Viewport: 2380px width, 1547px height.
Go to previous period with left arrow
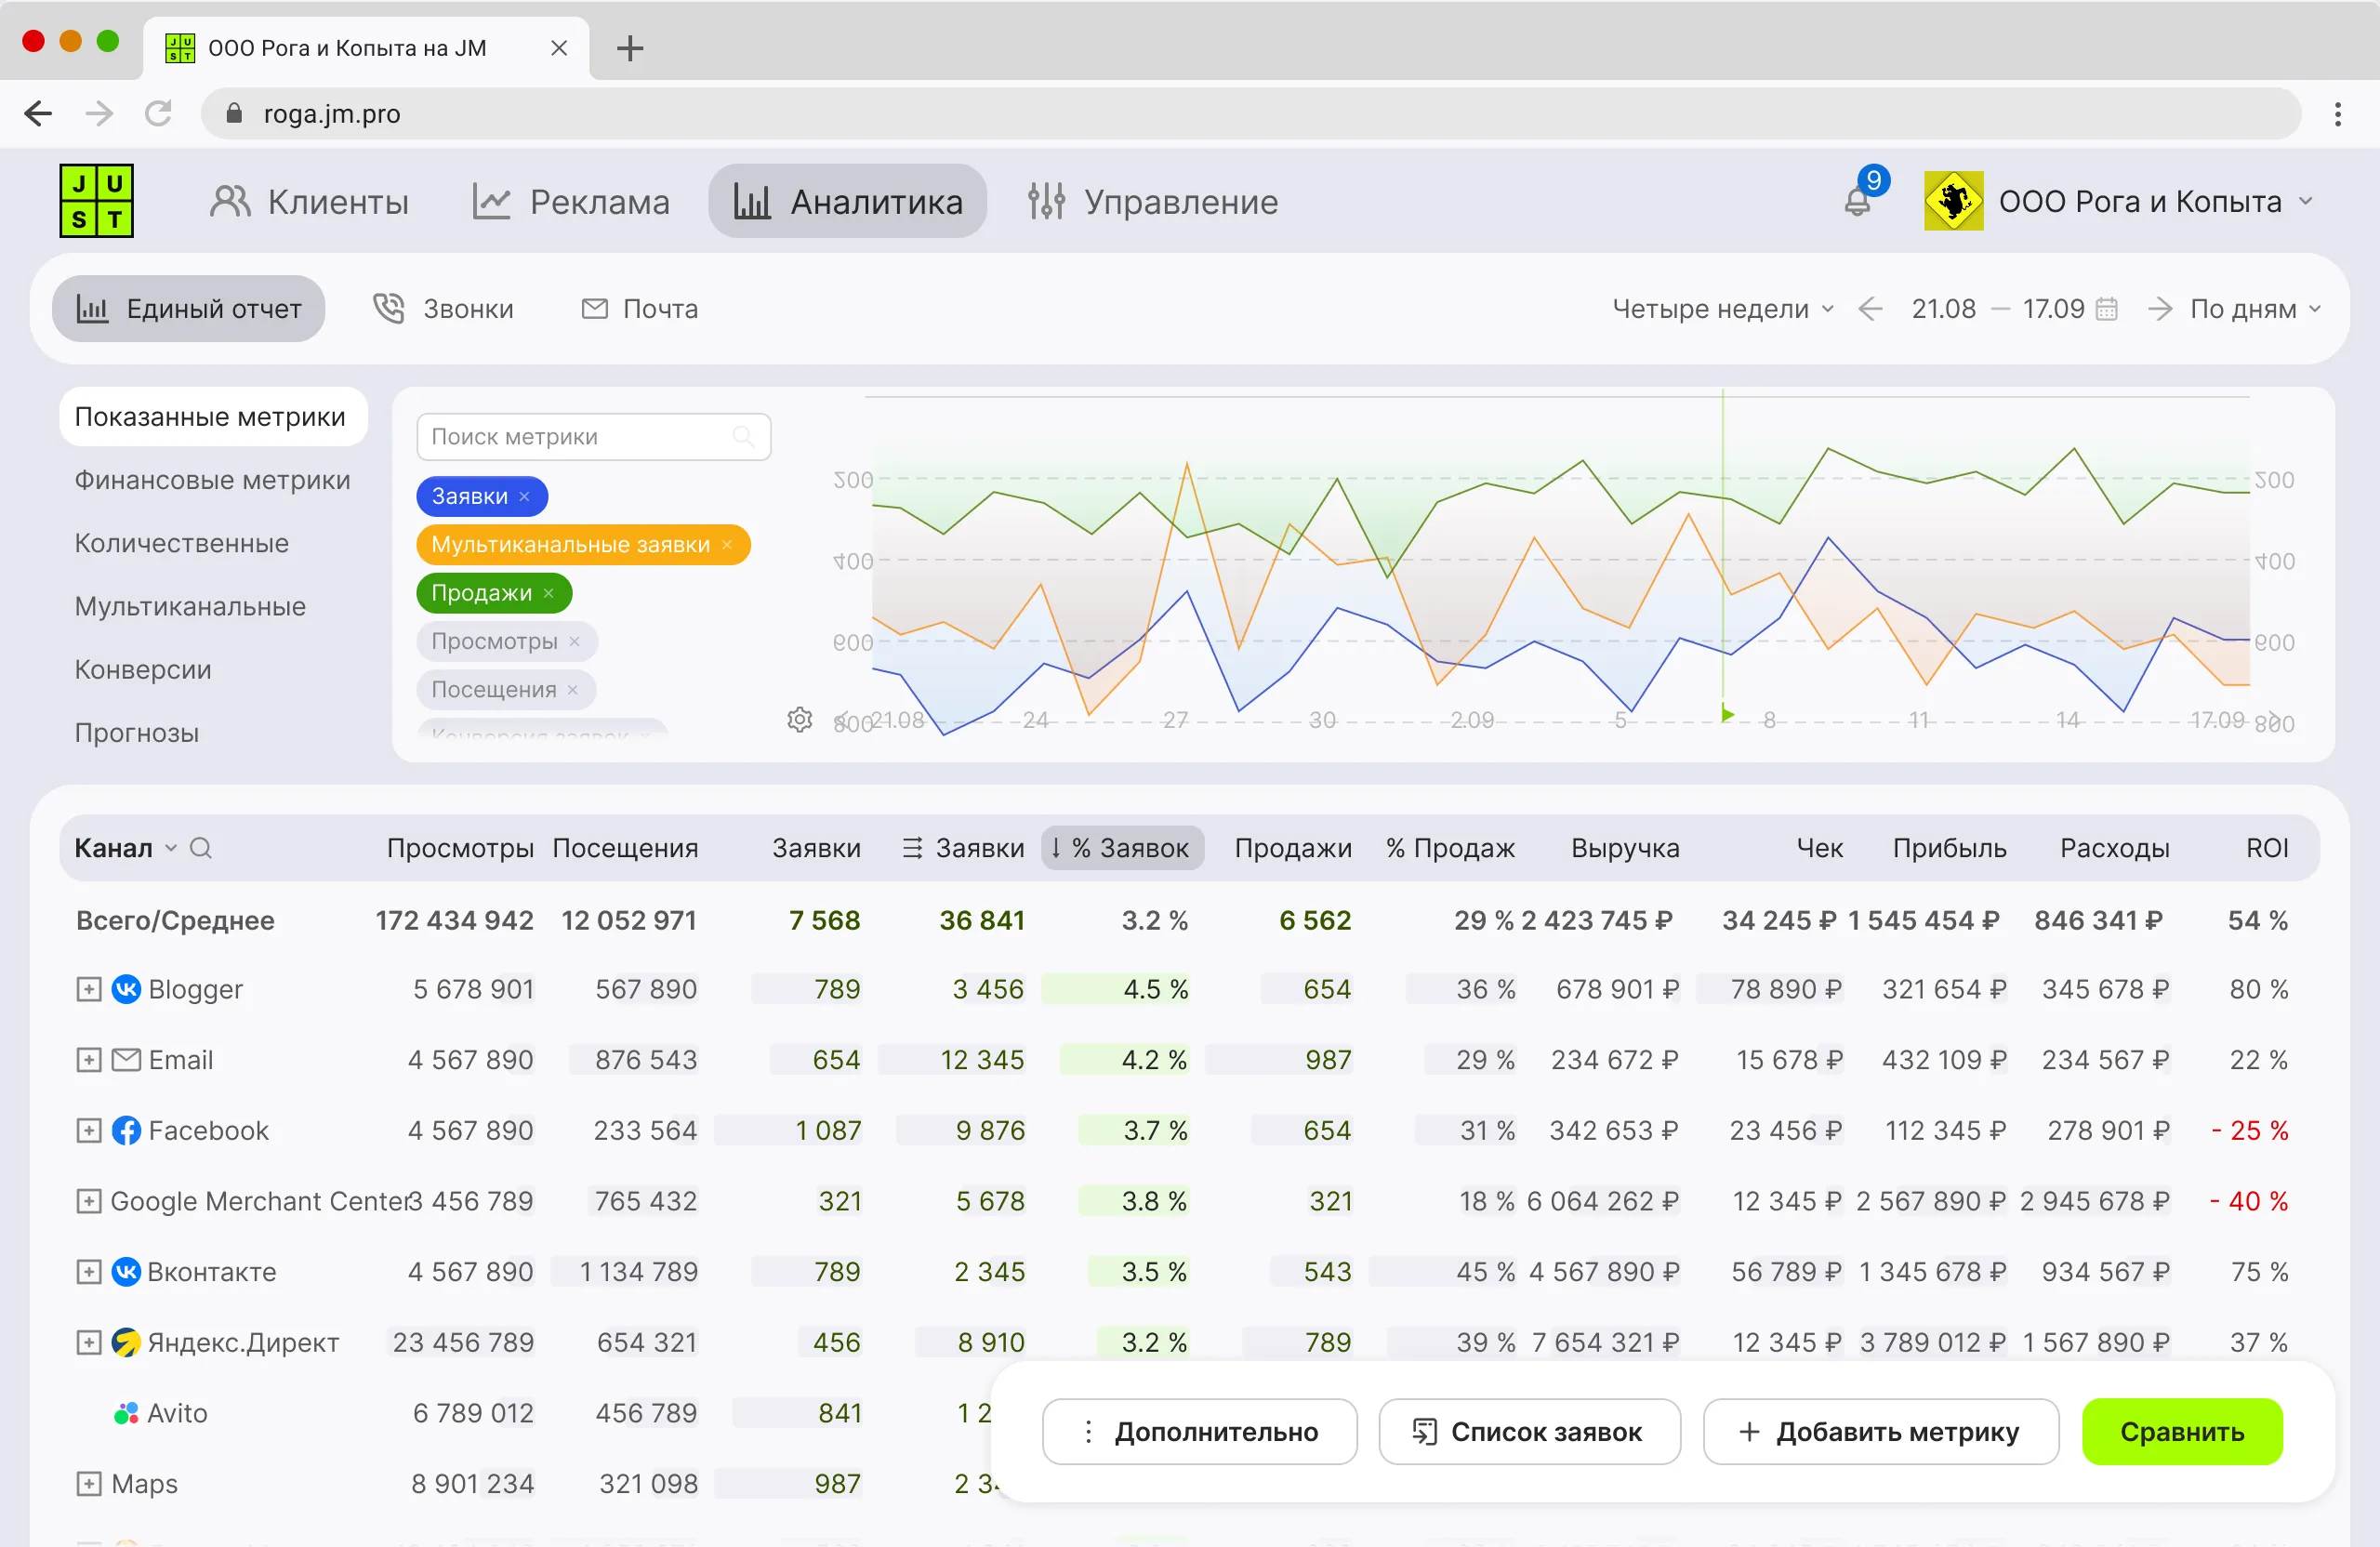pyautogui.click(x=1870, y=309)
